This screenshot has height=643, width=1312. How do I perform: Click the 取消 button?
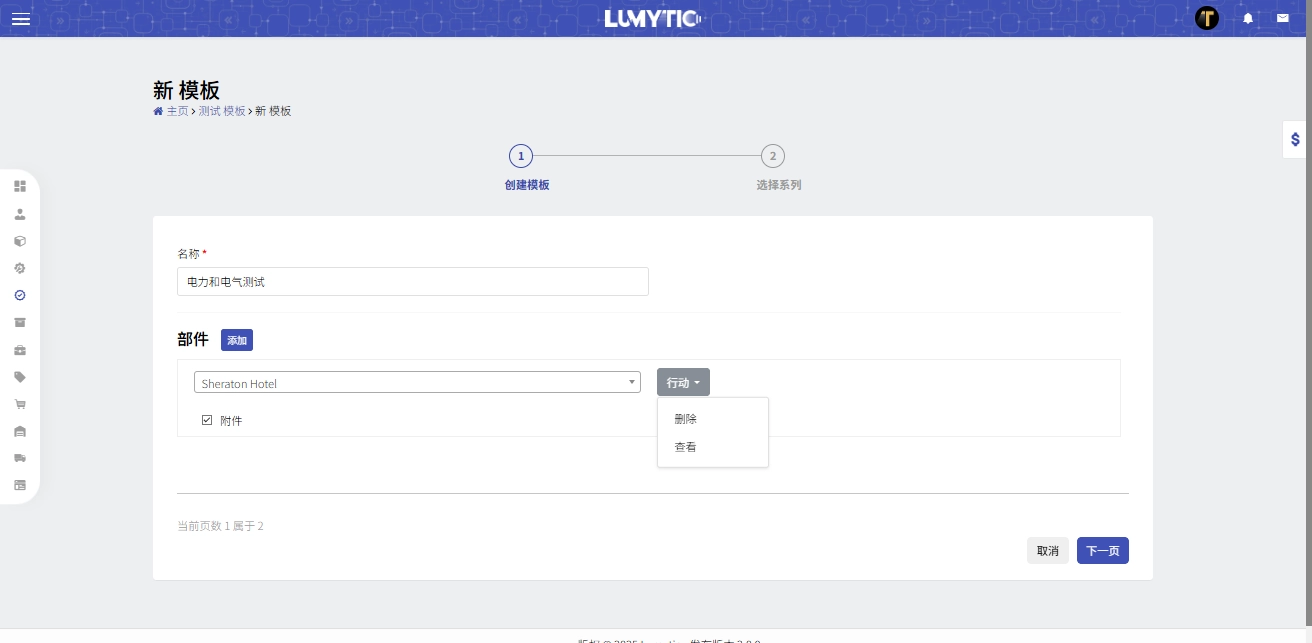click(x=1047, y=551)
